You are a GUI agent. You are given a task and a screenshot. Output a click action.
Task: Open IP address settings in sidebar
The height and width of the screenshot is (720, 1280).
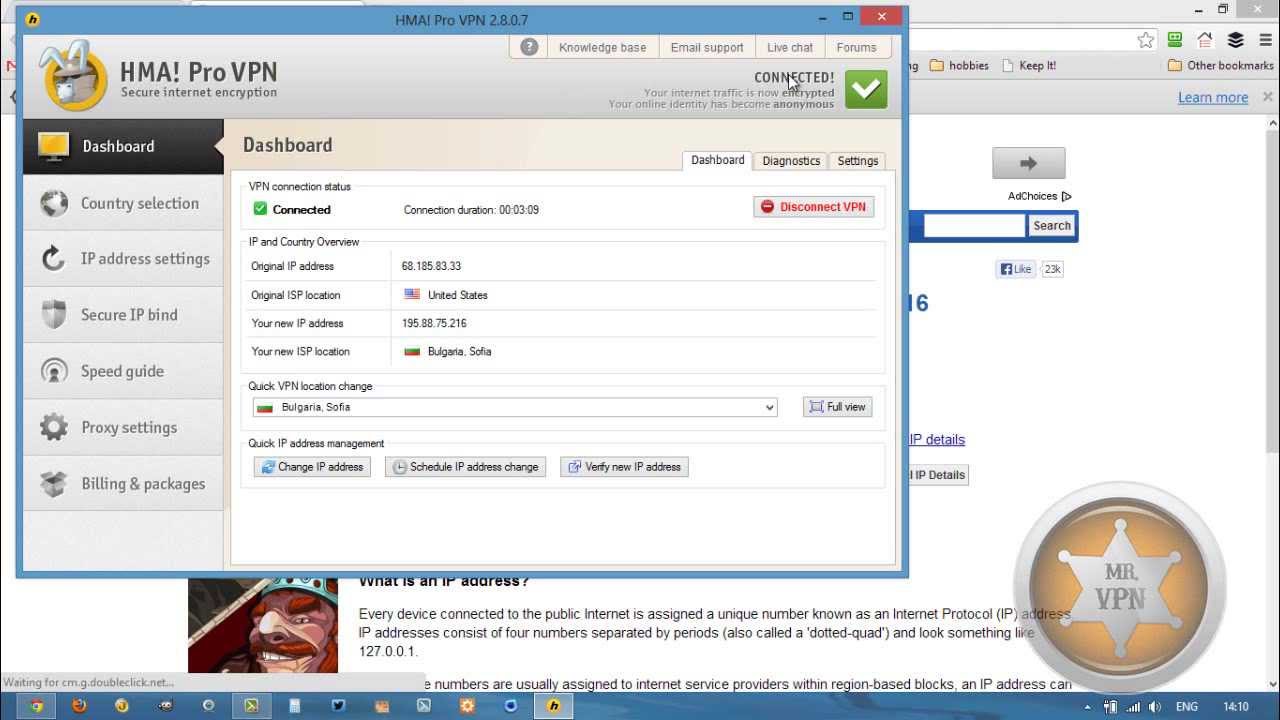point(123,259)
